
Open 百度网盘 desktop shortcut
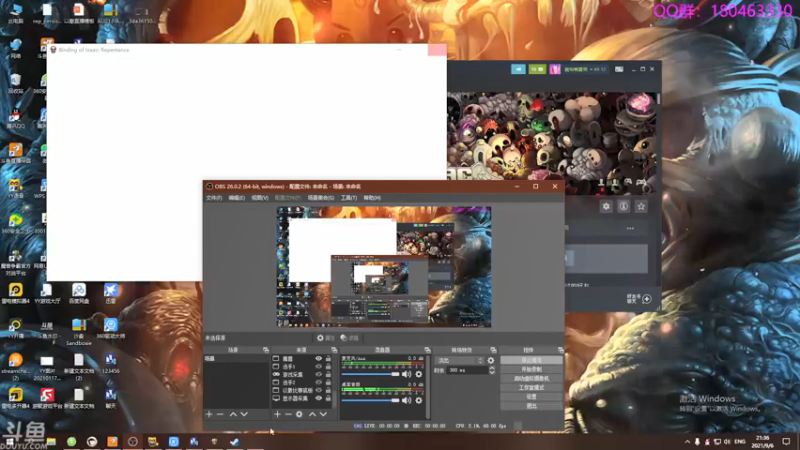(x=79, y=294)
